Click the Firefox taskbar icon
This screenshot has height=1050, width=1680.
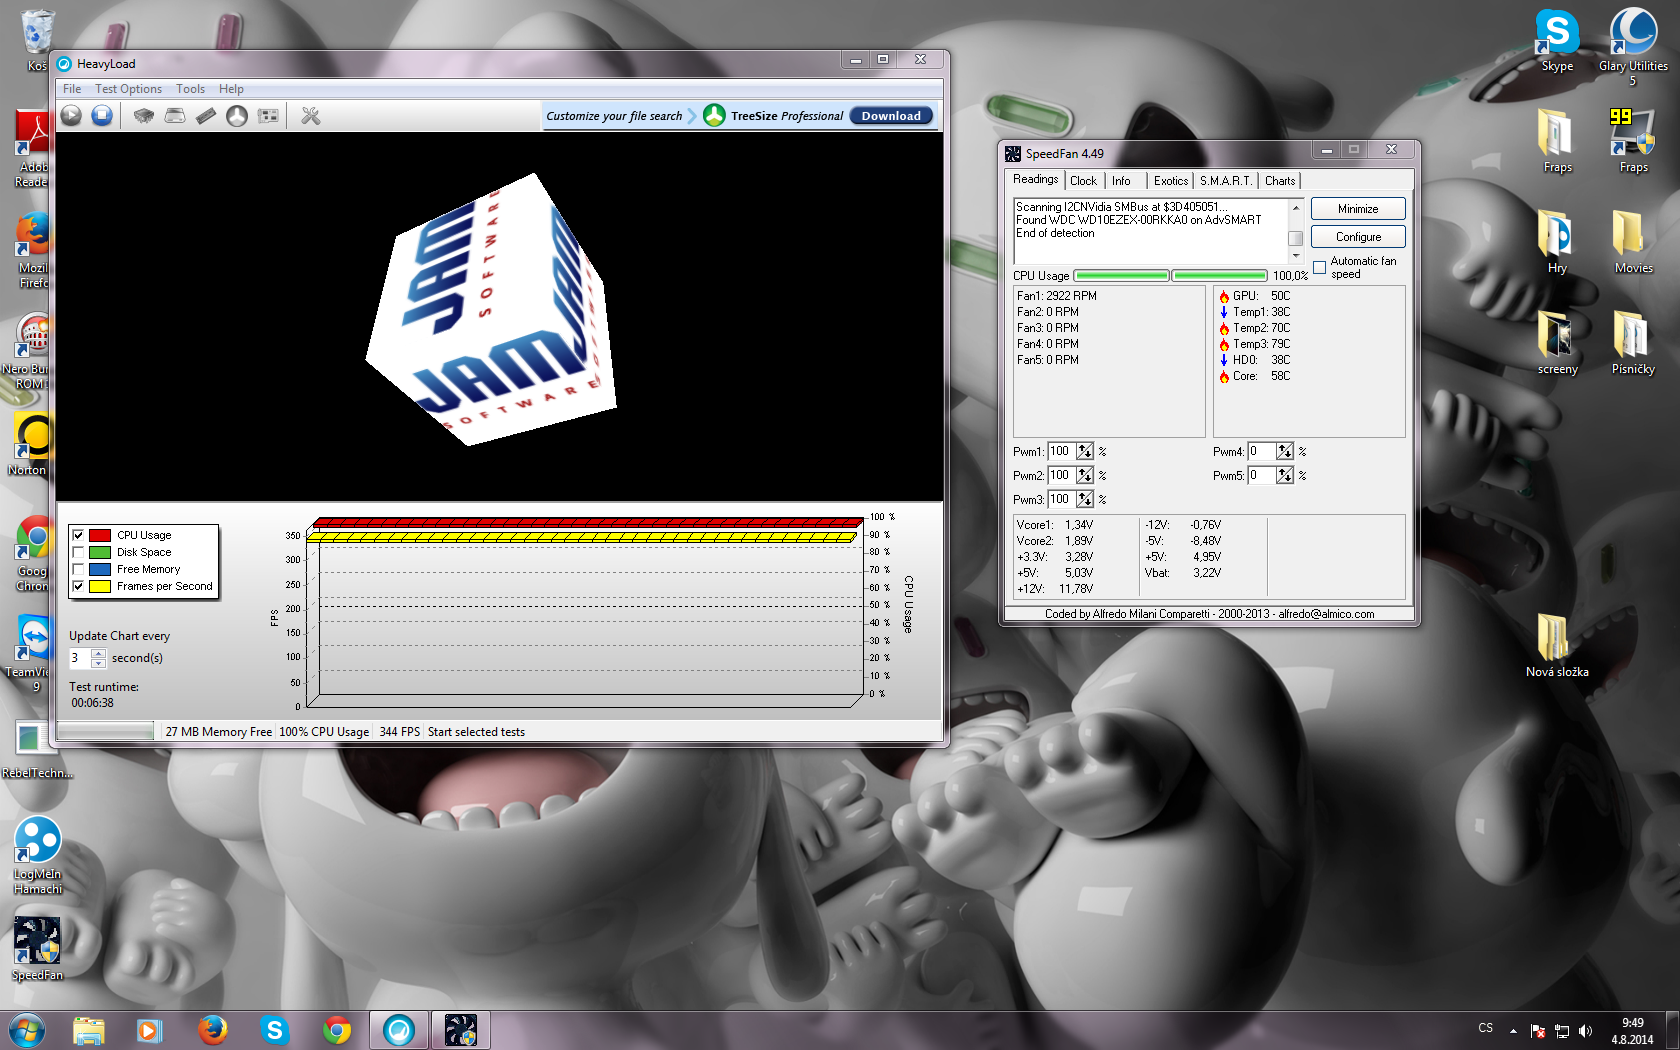(212, 1030)
